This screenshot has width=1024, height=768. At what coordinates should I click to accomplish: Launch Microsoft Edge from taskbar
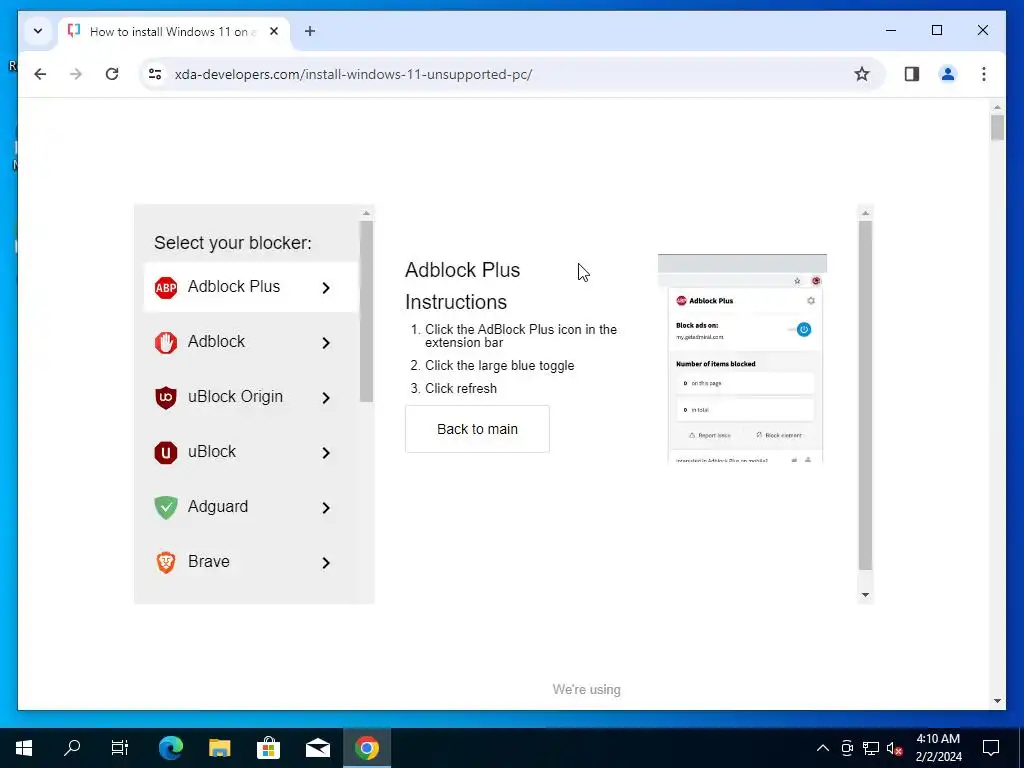point(171,748)
